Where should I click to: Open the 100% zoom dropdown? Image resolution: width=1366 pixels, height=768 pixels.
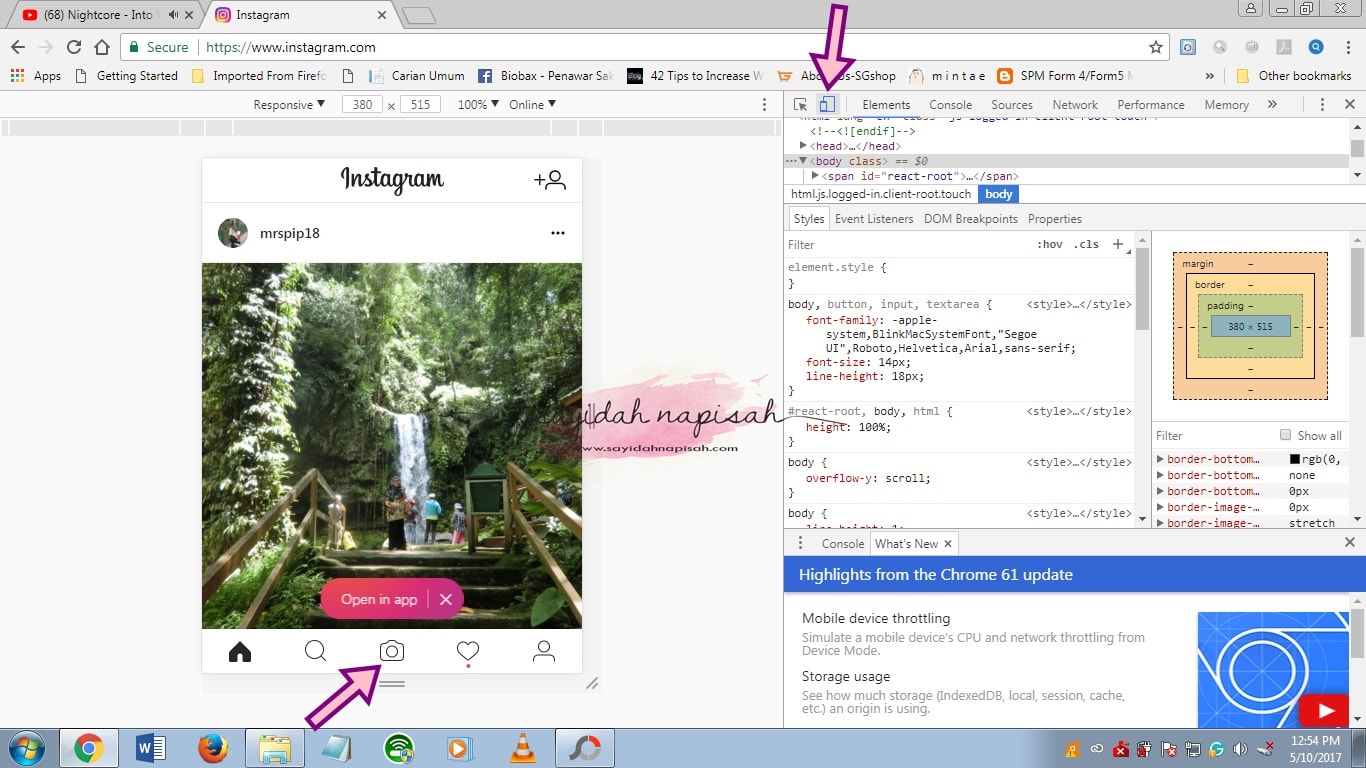pyautogui.click(x=478, y=104)
